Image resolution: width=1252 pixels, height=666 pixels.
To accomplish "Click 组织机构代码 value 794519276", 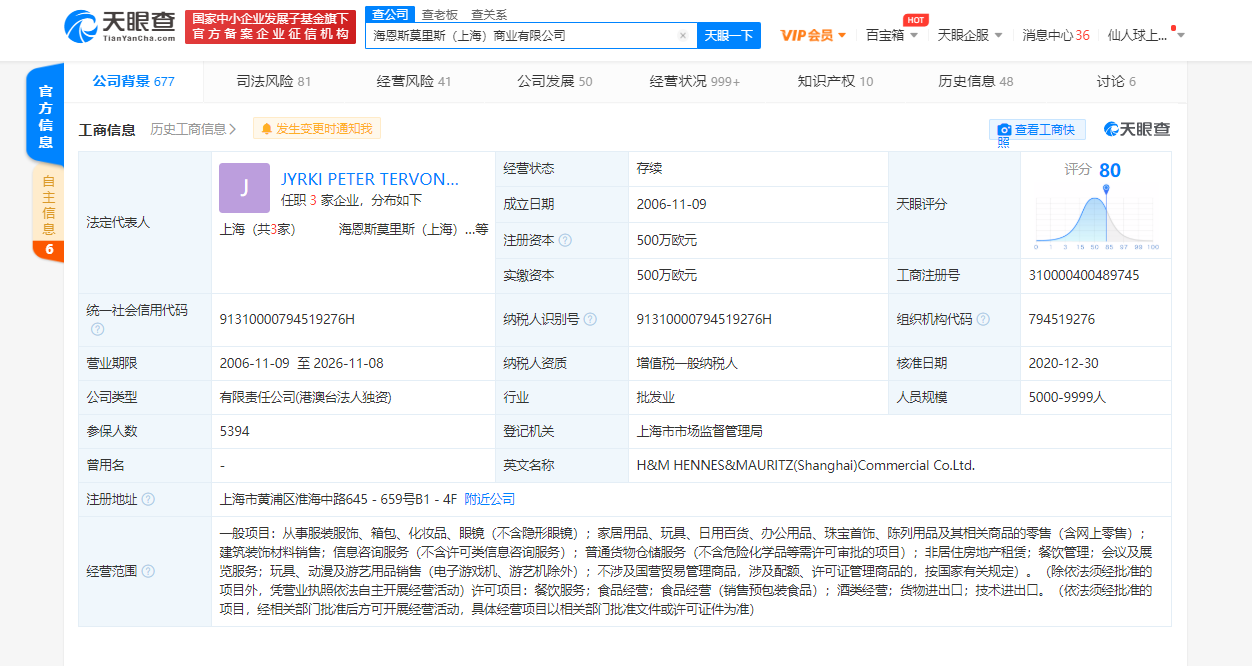I will tap(1061, 320).
